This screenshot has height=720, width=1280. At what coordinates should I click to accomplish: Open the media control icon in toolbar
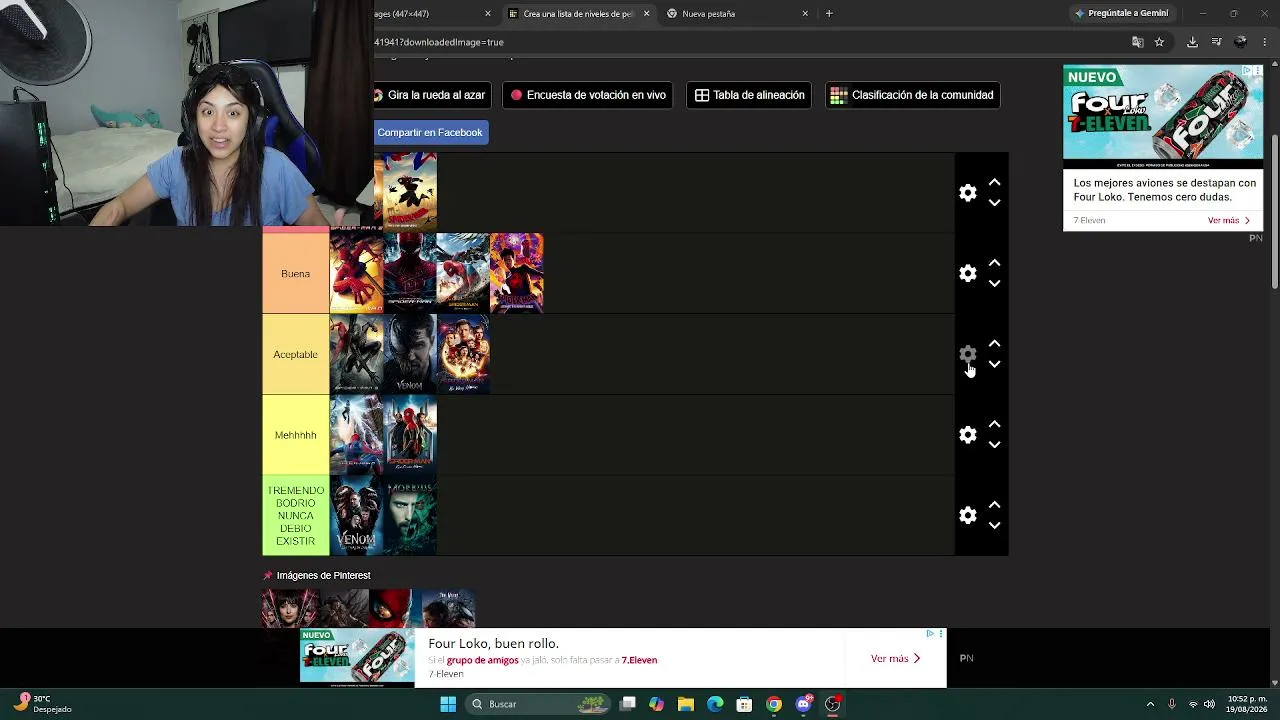coord(1216,42)
